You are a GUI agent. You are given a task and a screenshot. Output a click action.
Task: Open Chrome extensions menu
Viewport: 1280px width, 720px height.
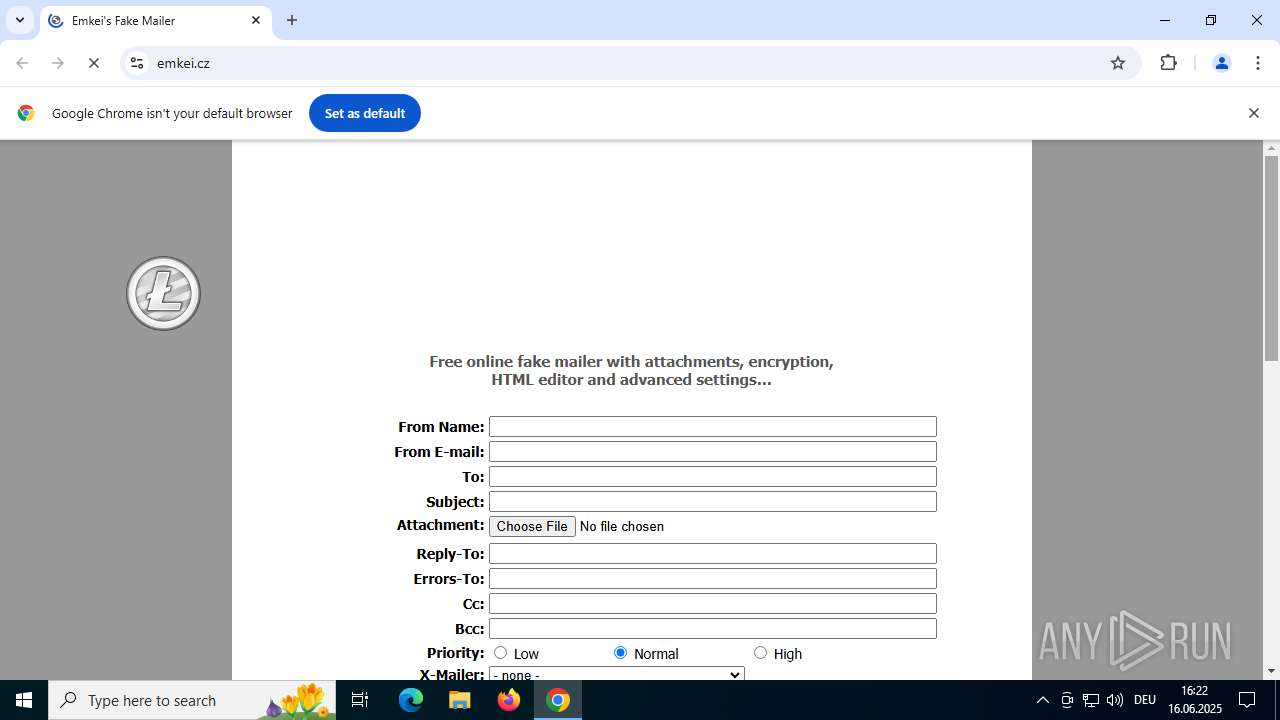click(1168, 63)
